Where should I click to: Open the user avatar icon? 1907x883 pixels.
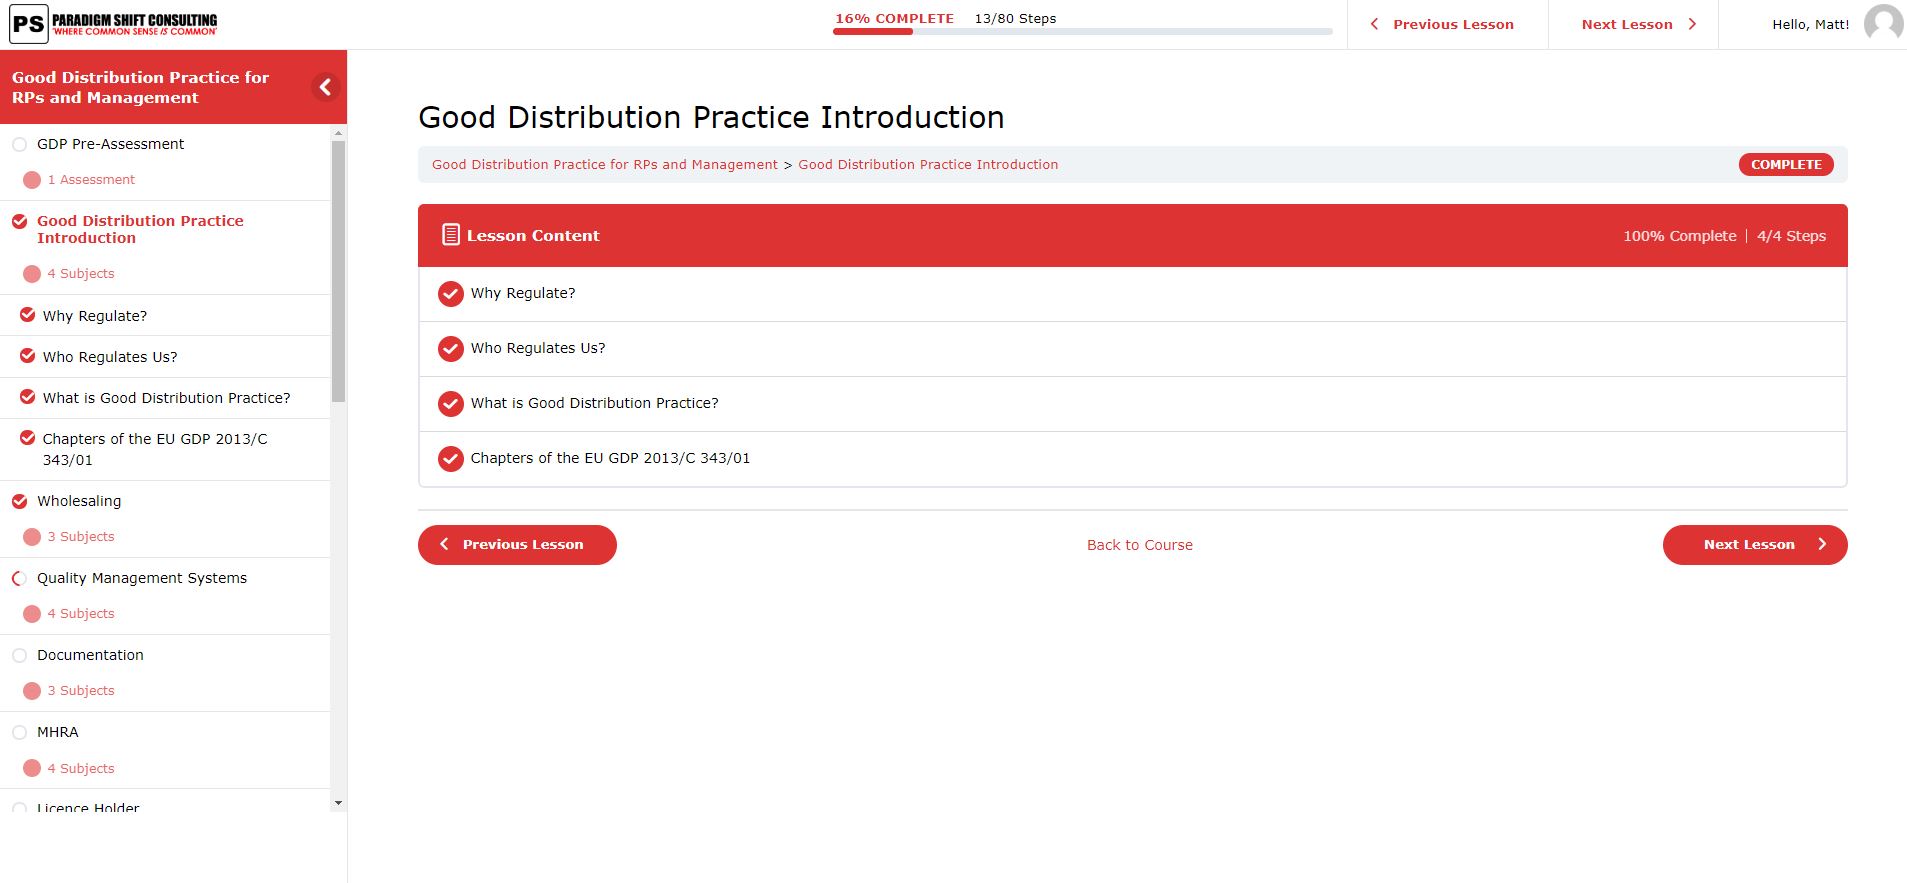(x=1883, y=24)
